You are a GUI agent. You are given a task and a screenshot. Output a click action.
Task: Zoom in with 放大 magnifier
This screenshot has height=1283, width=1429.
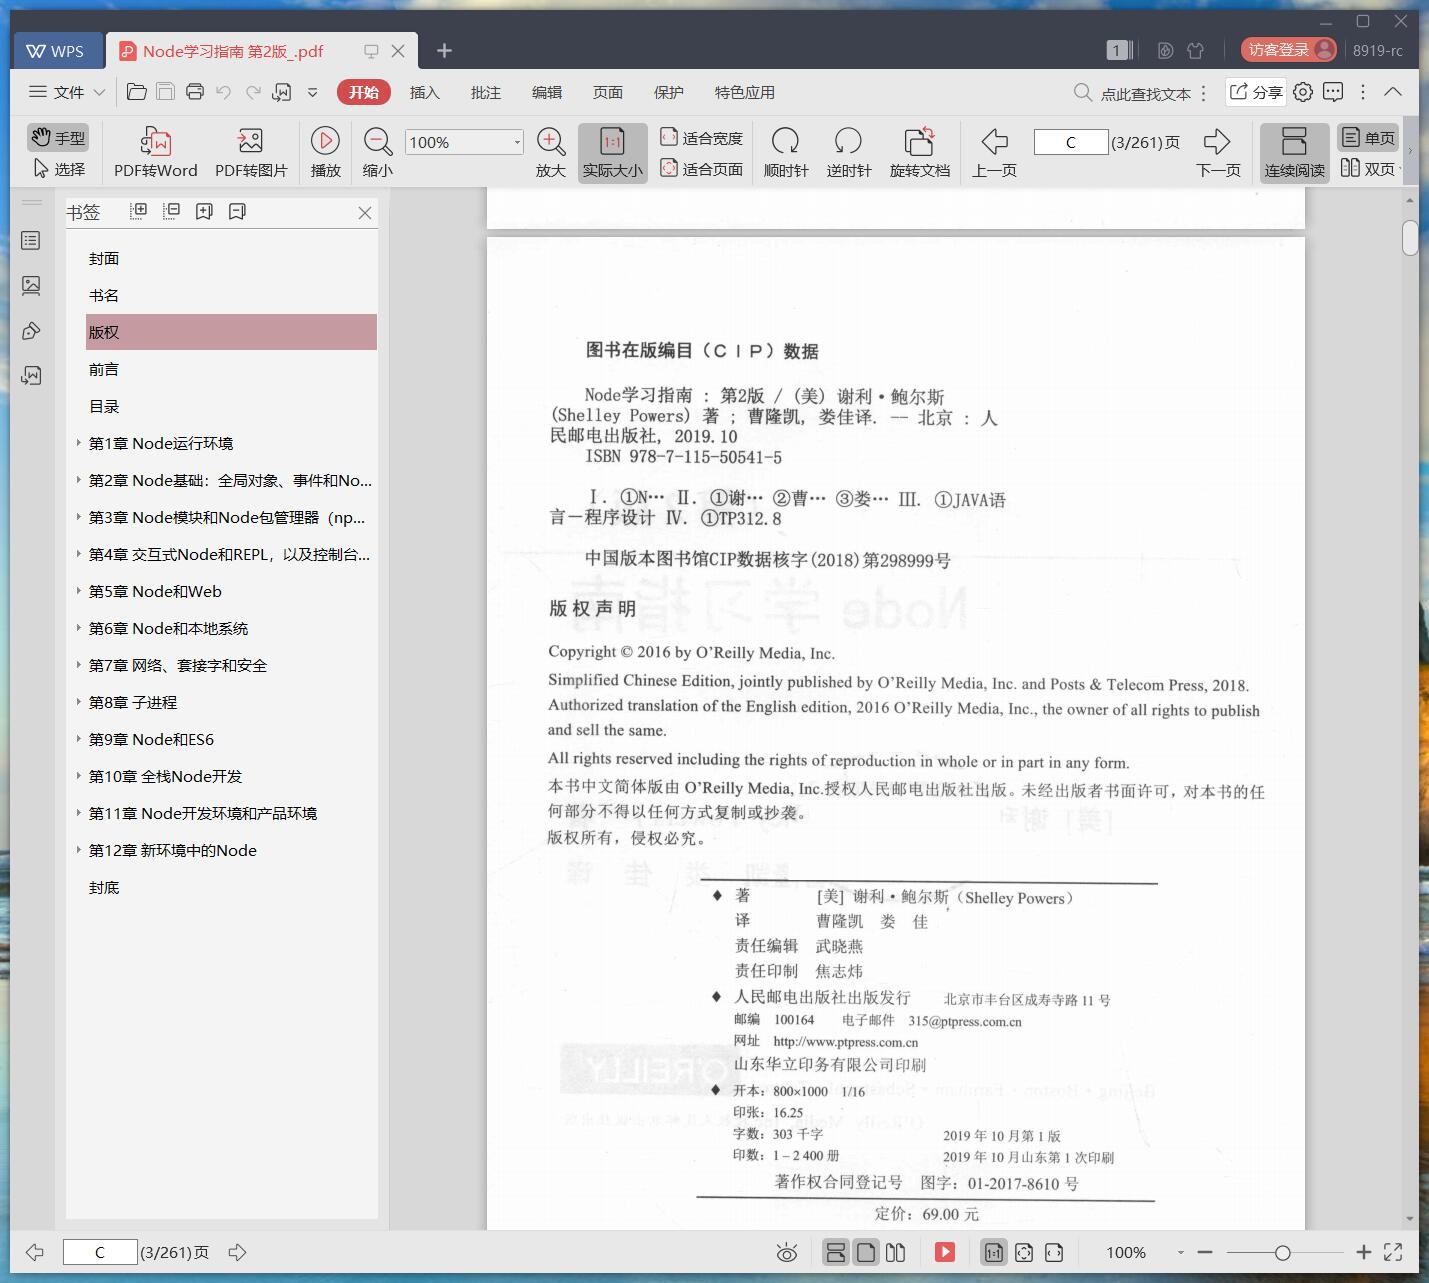click(x=551, y=152)
